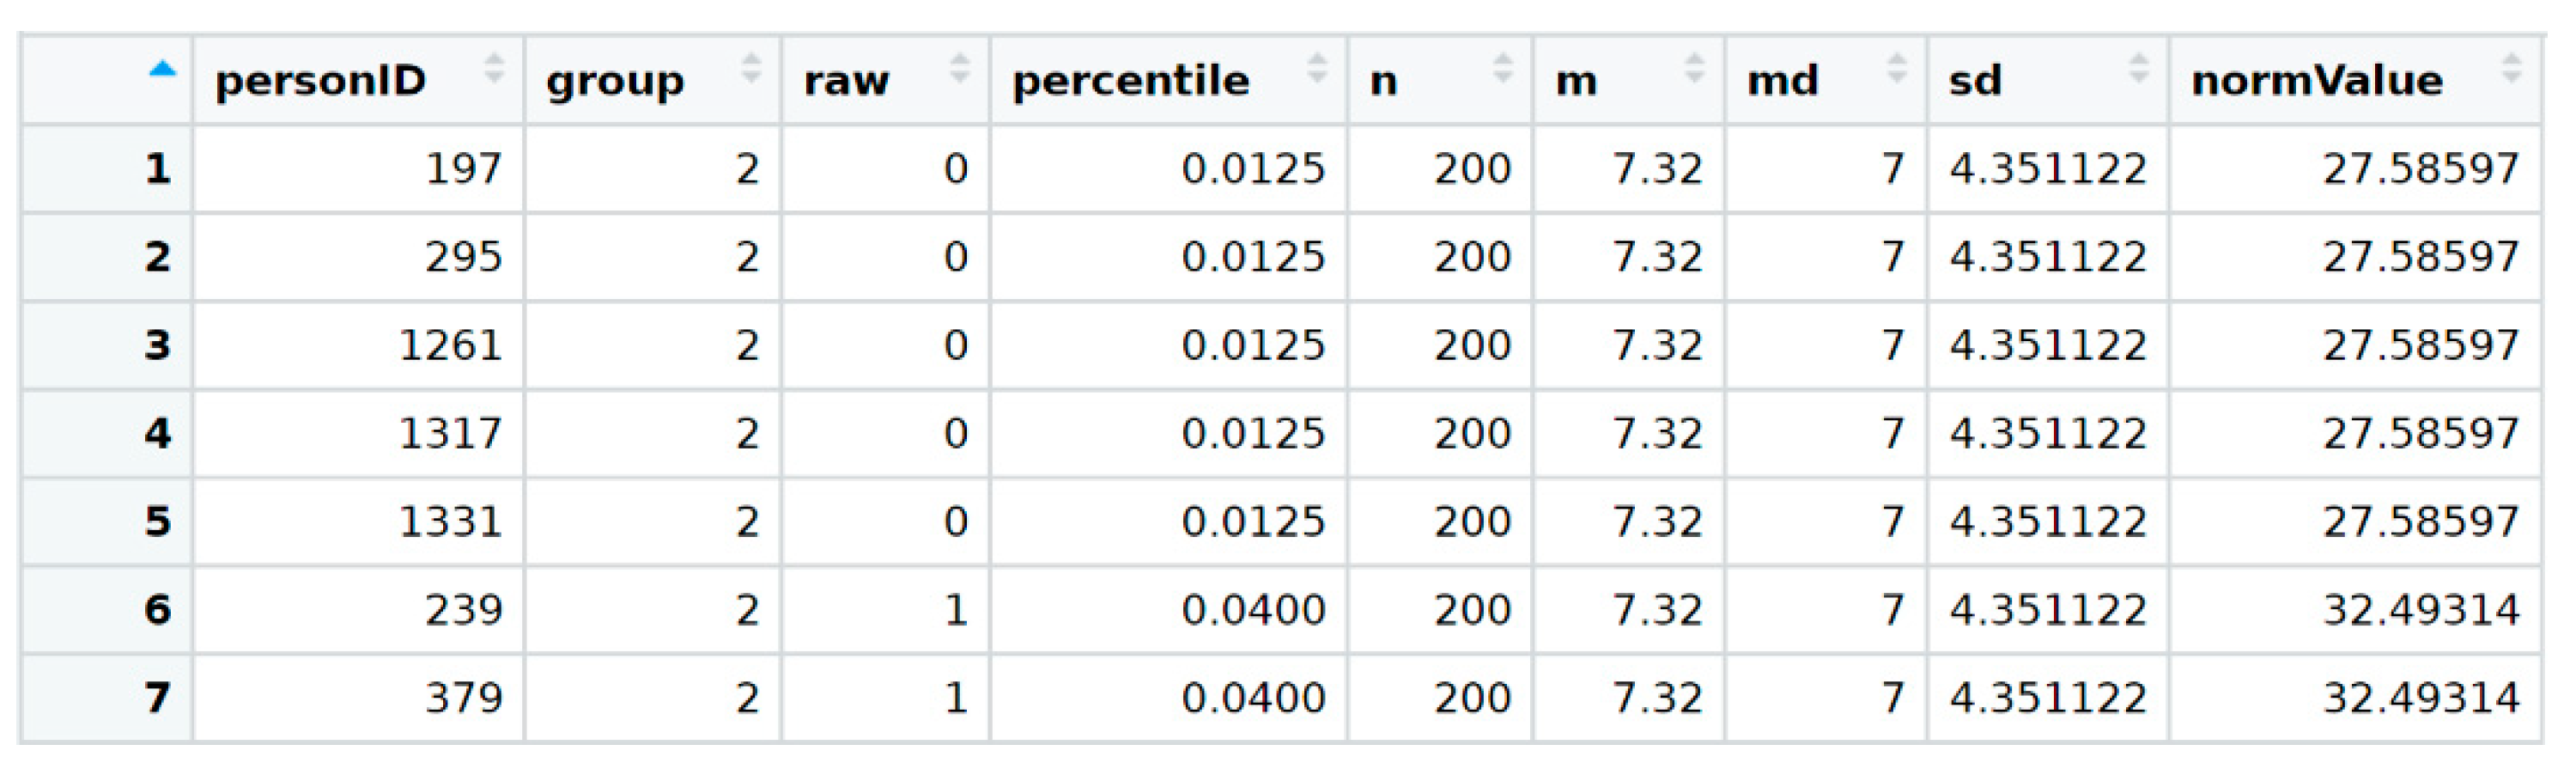Click the sort arrows icon beside sd
The width and height of the screenshot is (2576, 769).
coord(2138,69)
